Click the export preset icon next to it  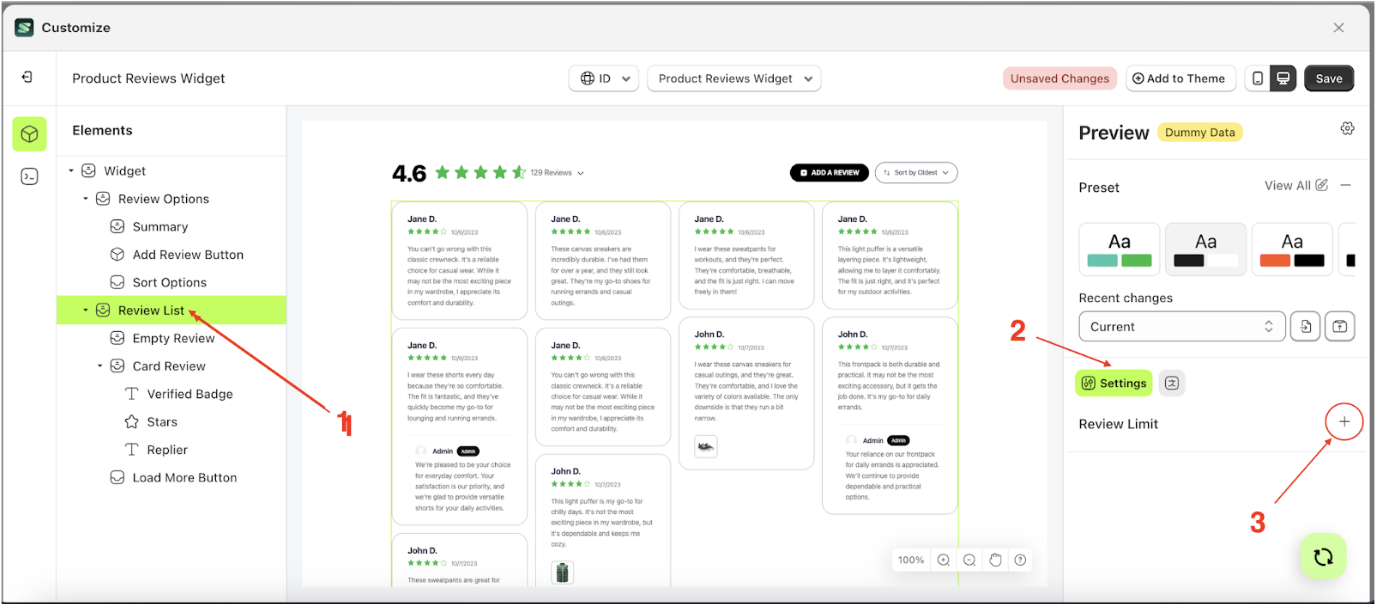[x=1340, y=326]
